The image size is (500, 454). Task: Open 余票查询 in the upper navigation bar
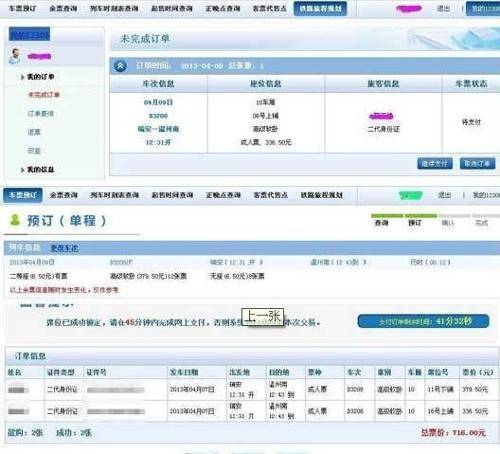click(x=63, y=8)
